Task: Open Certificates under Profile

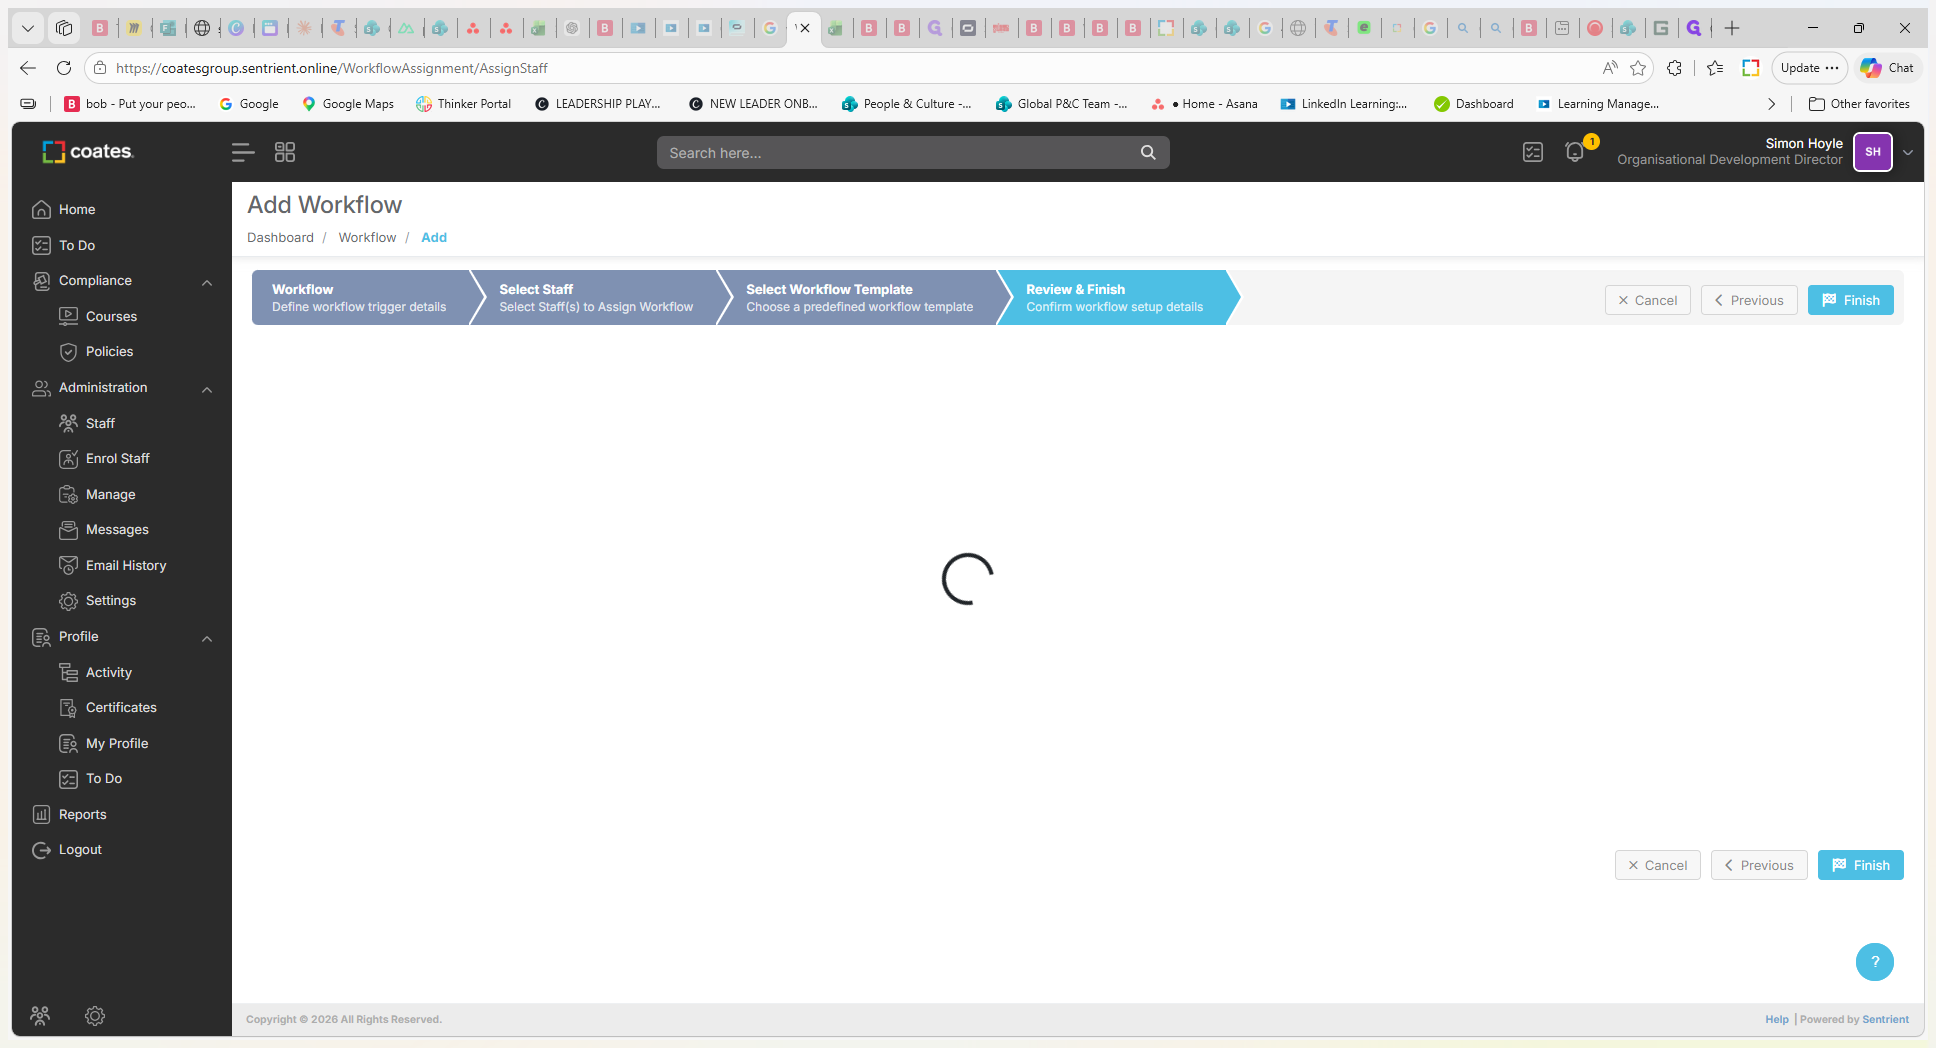Action: pos(121,707)
